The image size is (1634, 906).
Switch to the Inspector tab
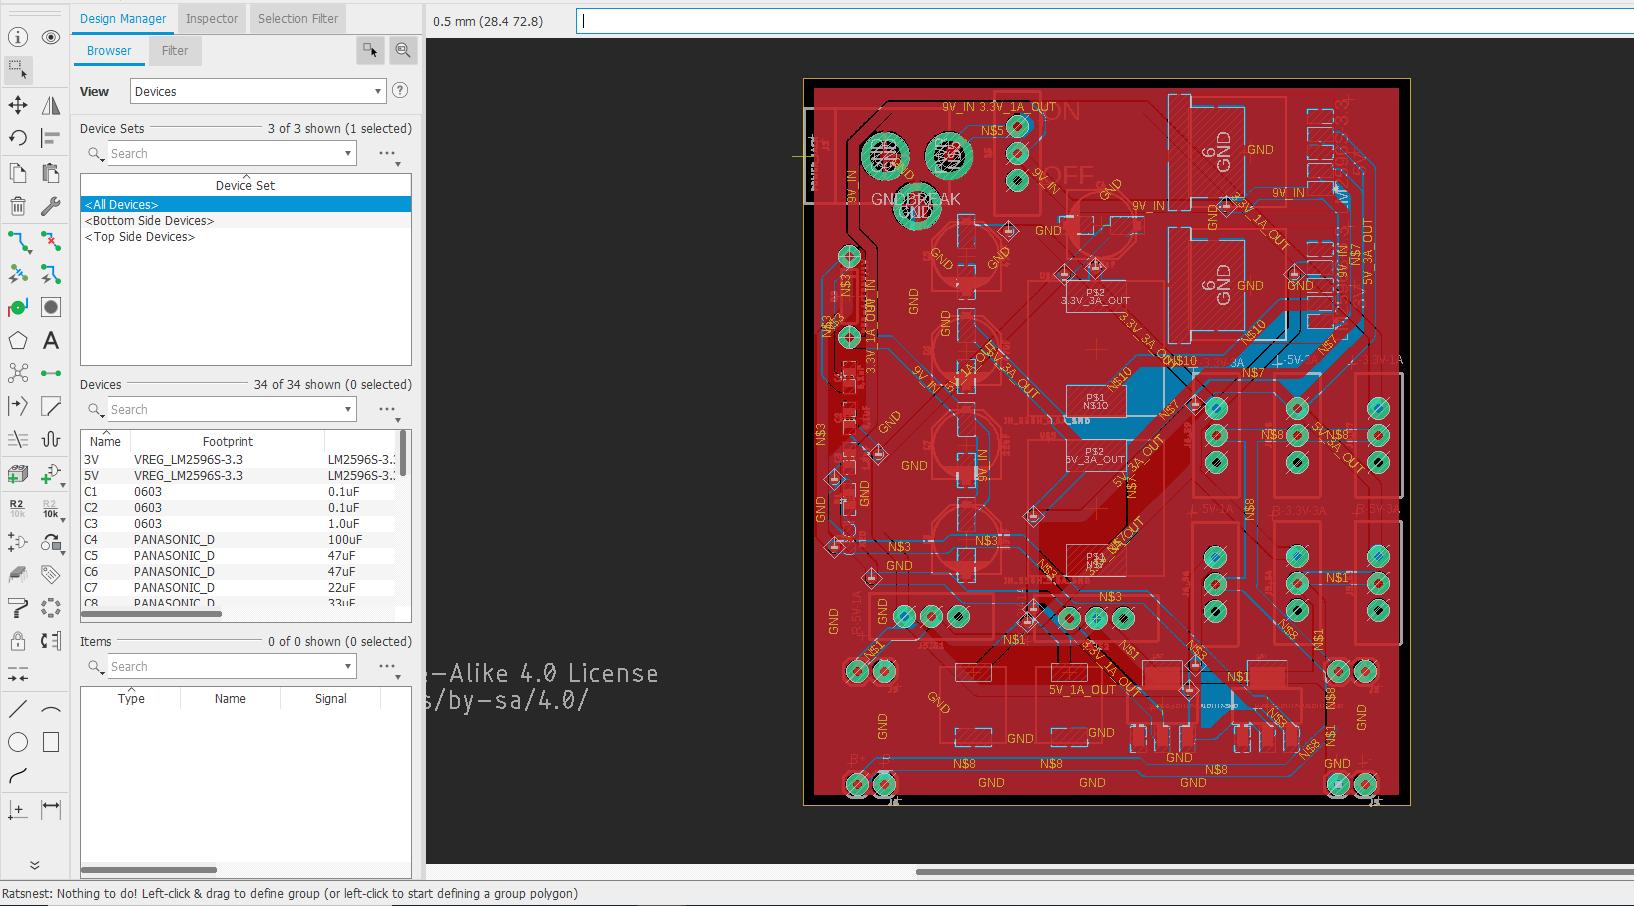(x=211, y=18)
